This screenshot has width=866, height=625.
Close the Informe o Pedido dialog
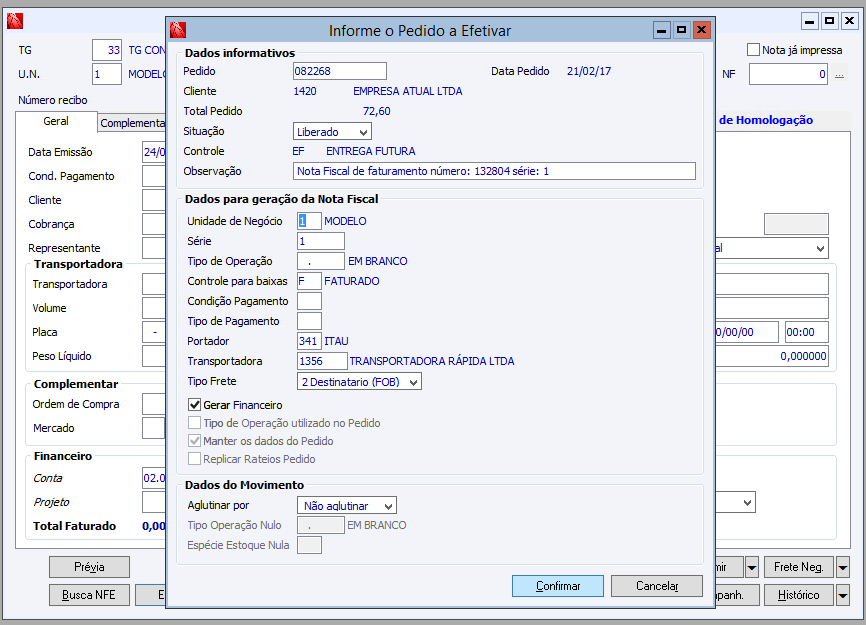point(701,30)
